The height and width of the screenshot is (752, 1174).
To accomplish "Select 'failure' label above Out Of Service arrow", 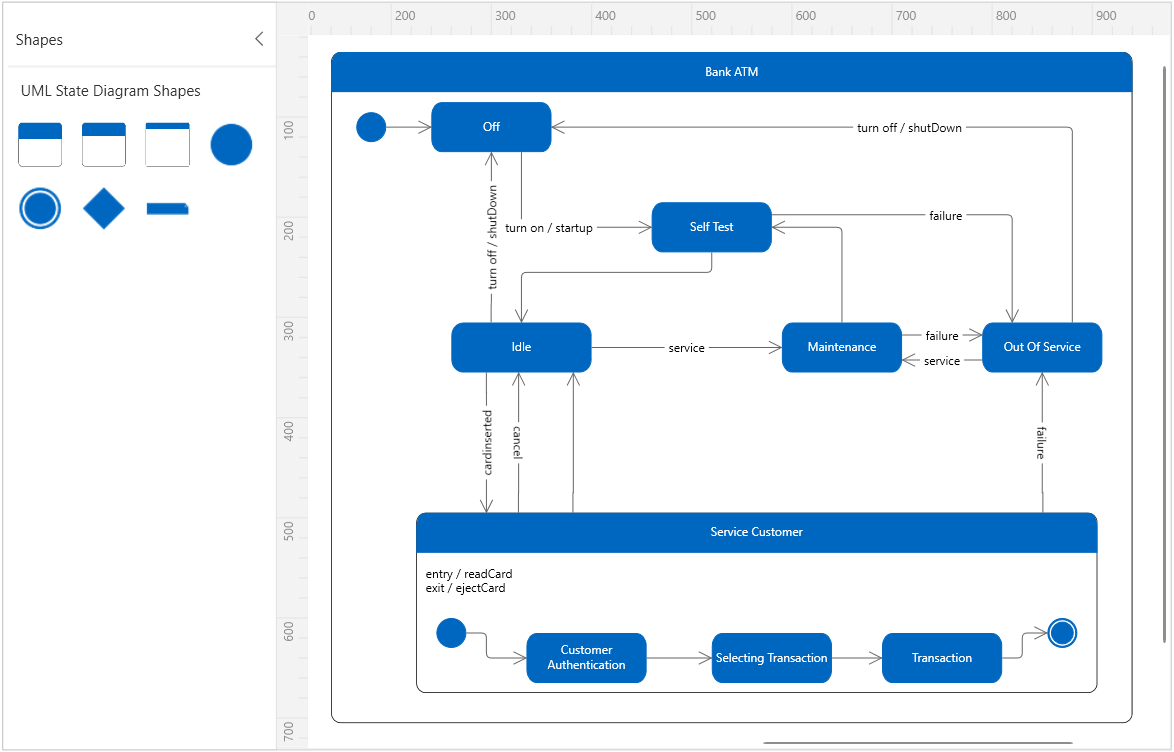I will 946,216.
